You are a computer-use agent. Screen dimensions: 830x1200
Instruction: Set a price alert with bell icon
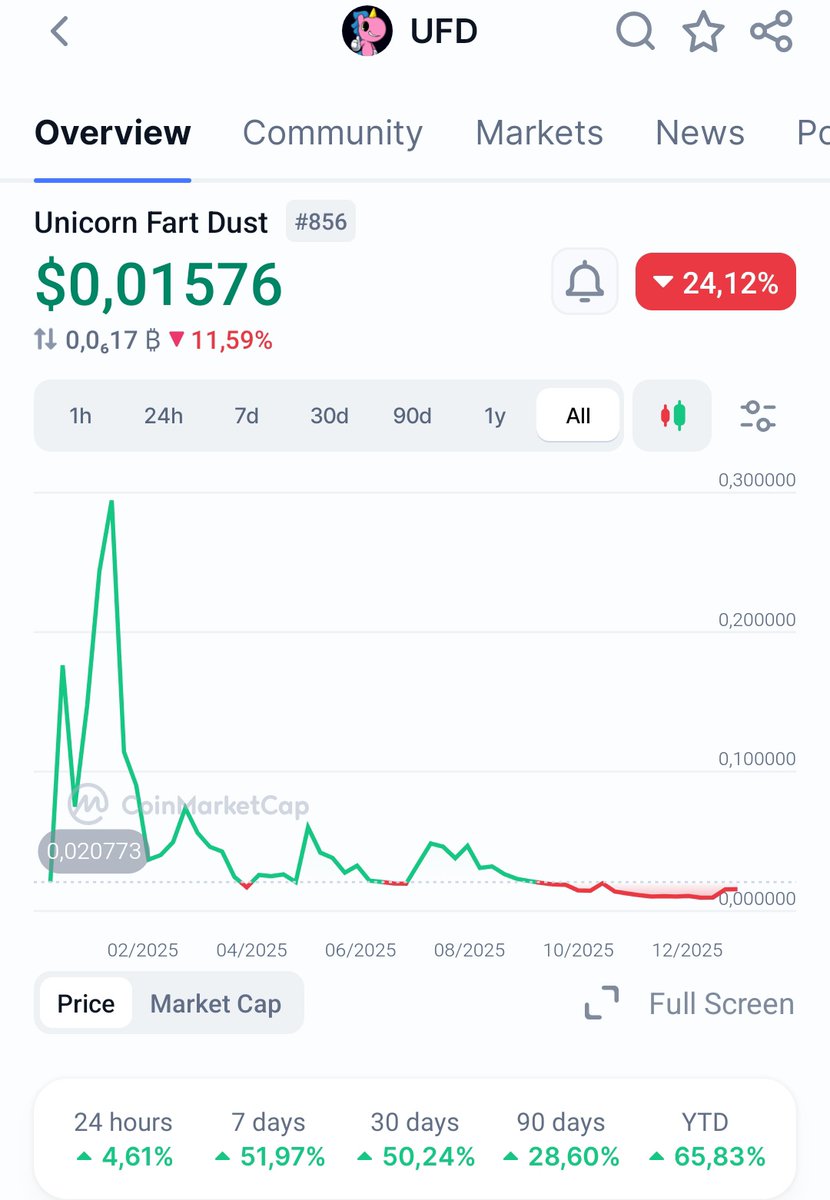[x=585, y=283]
